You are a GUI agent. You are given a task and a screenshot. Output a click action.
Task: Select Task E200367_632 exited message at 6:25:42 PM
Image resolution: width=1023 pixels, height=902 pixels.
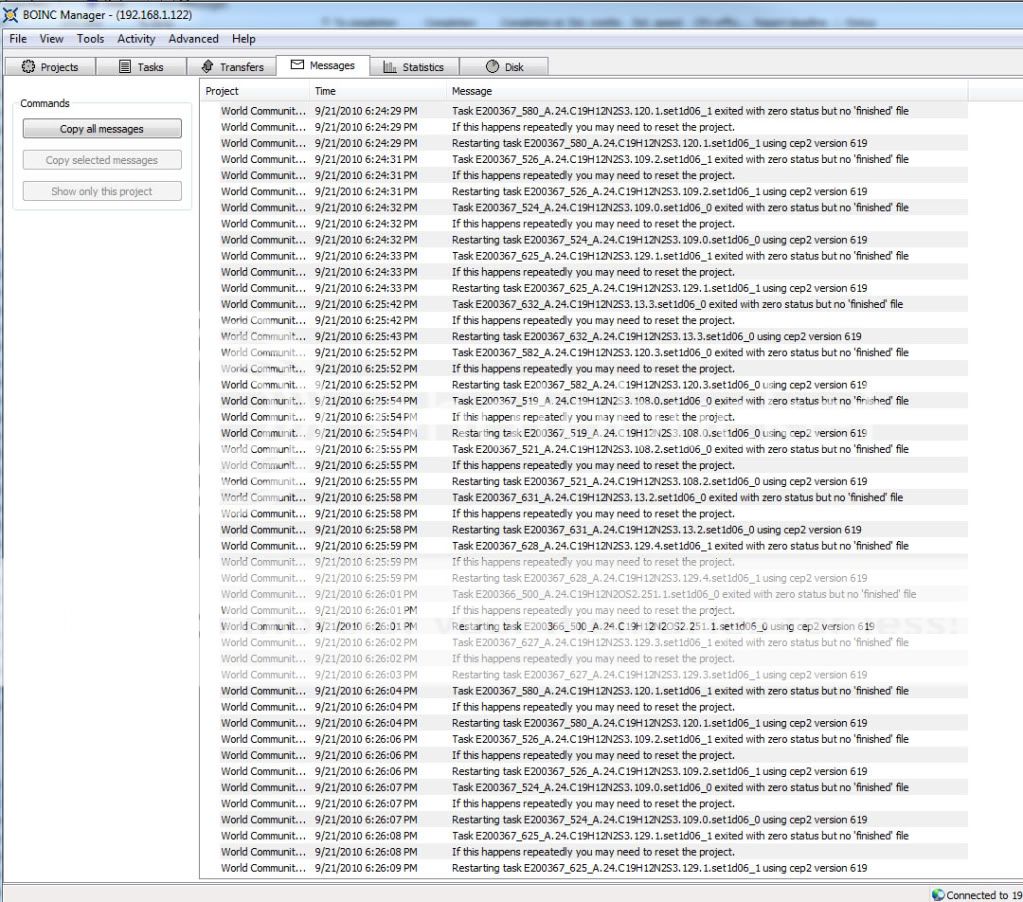[x=584, y=304]
